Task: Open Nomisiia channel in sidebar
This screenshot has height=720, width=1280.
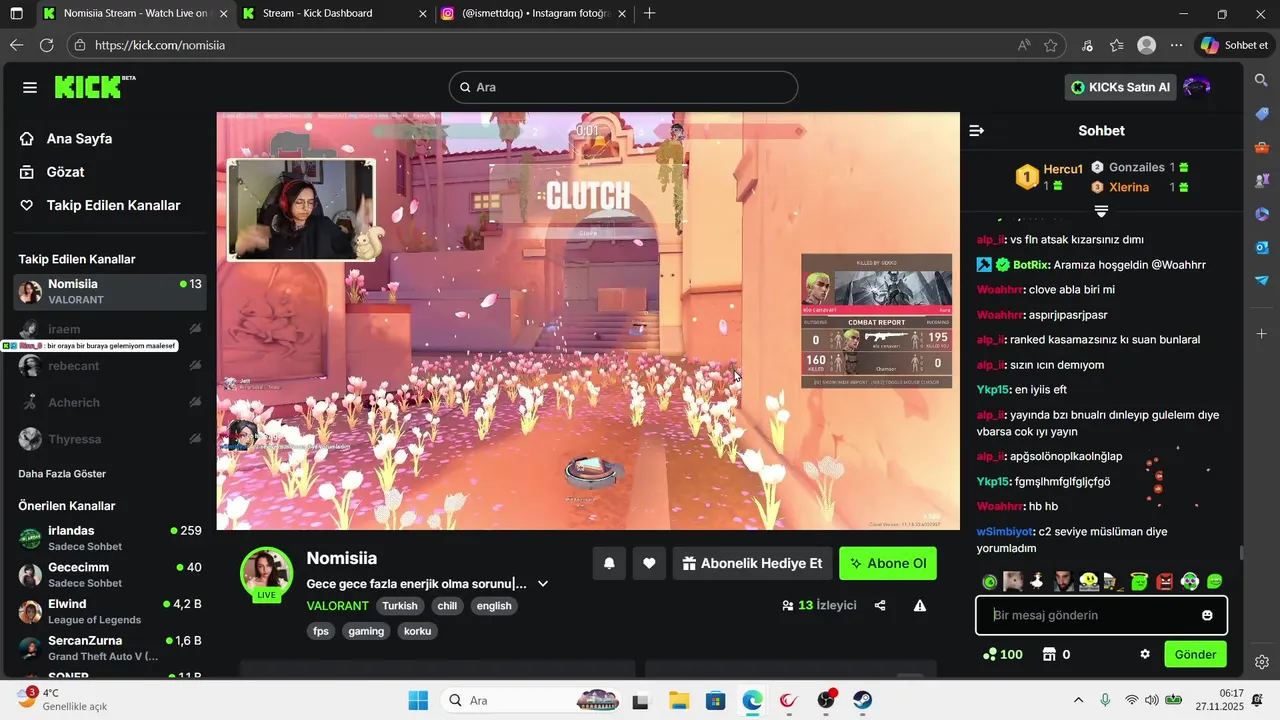Action: [111, 291]
